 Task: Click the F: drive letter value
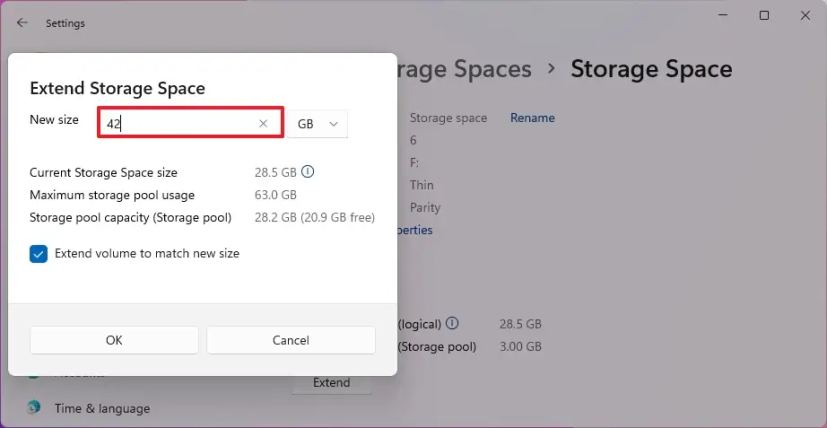[414, 163]
